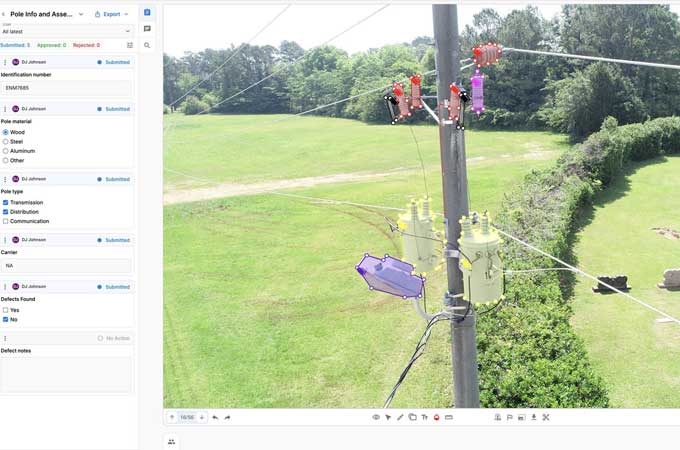Click the redo arrow in bottom toolbar

tap(227, 417)
